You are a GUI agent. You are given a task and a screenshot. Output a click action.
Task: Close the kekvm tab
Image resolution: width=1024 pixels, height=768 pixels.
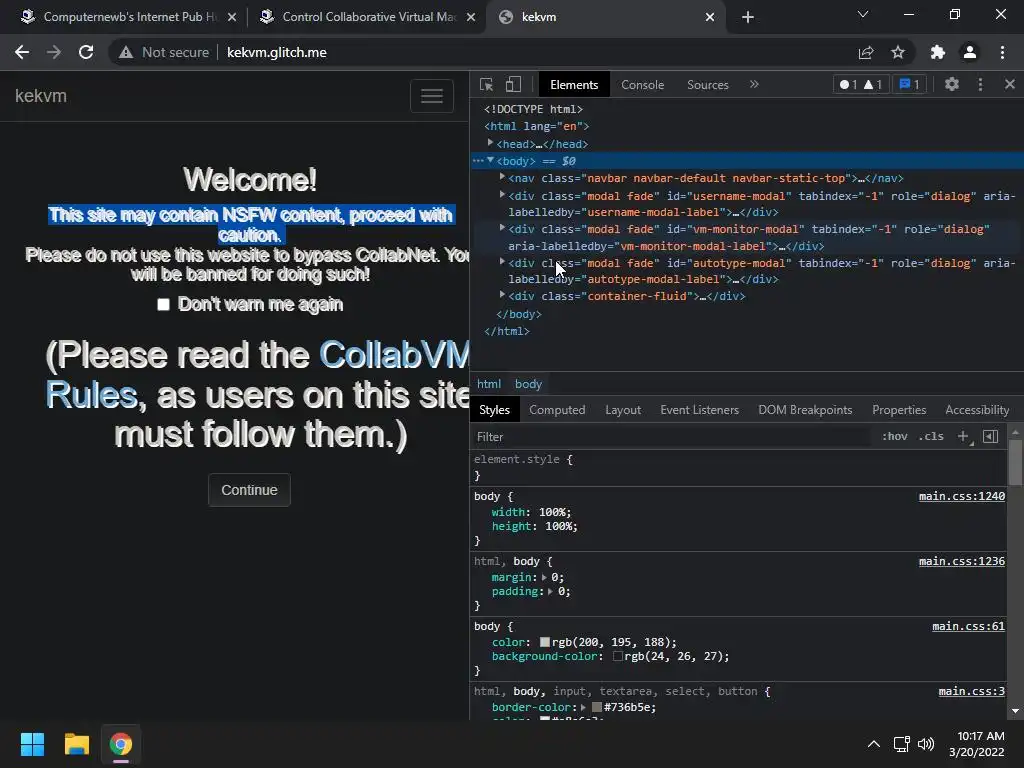(710, 17)
